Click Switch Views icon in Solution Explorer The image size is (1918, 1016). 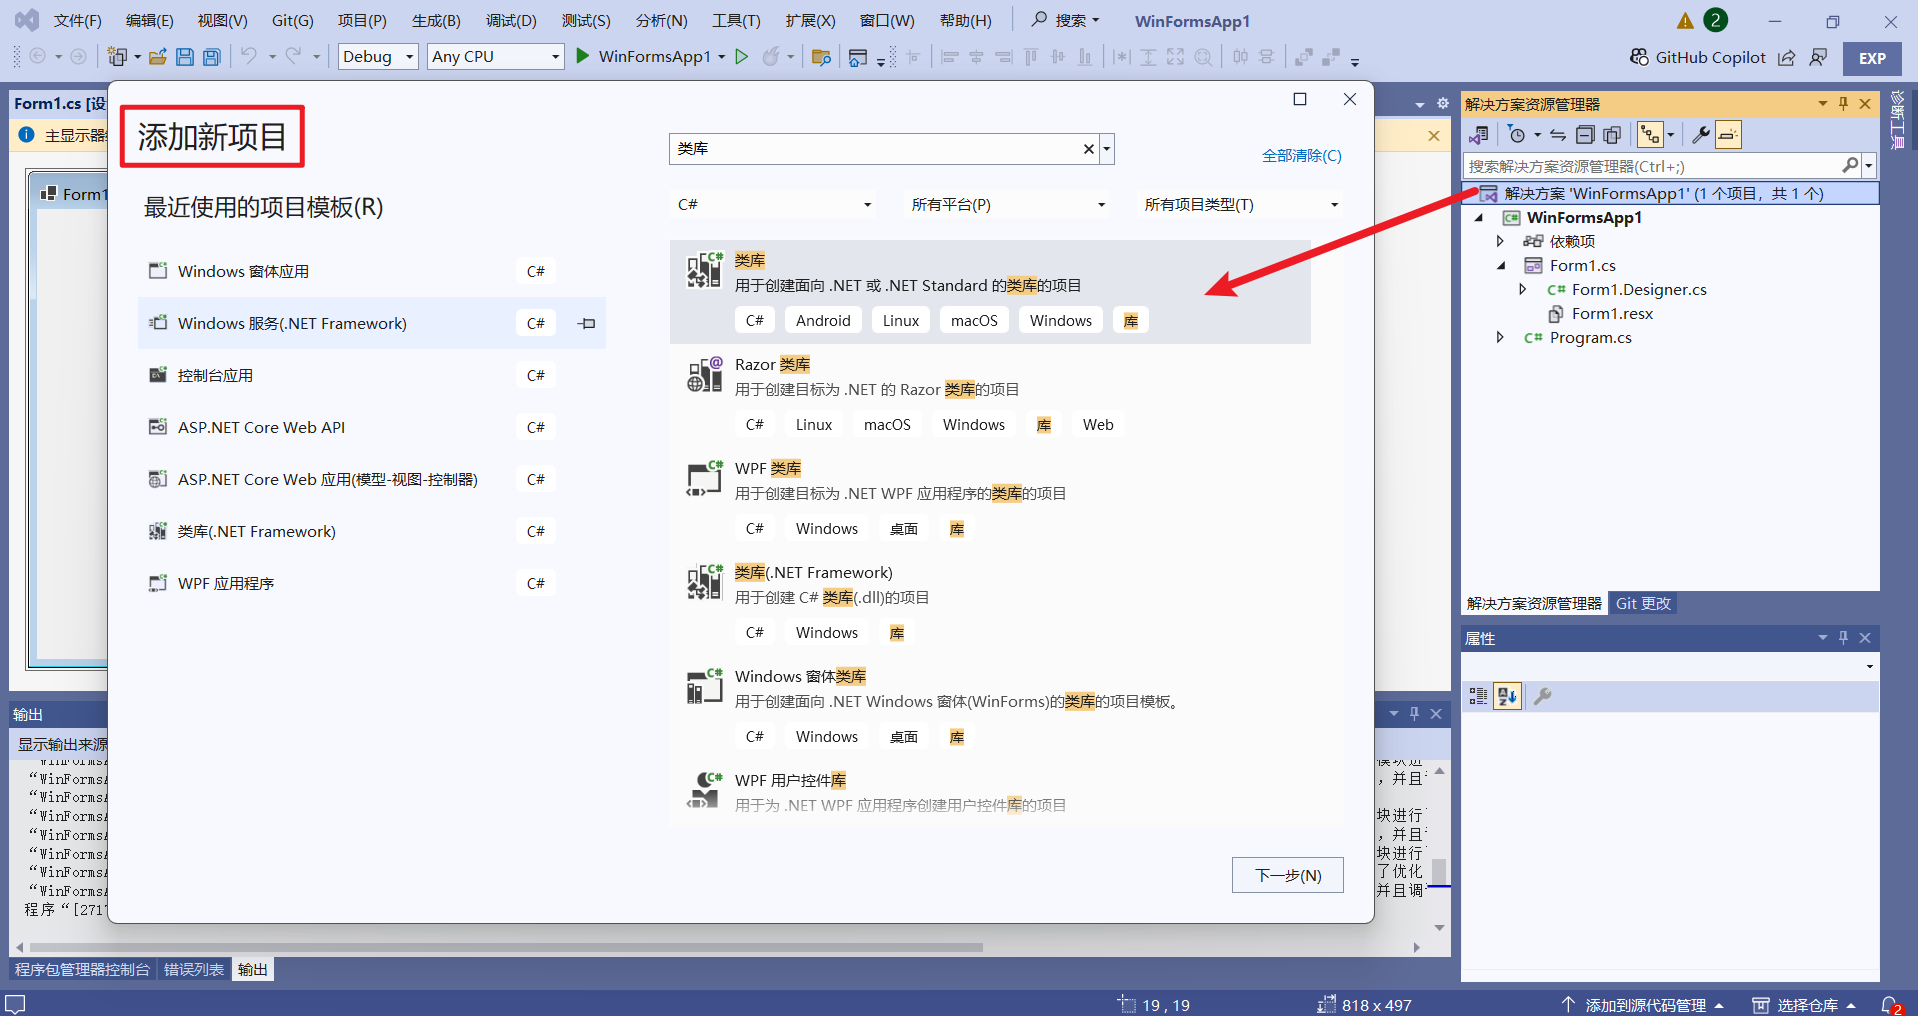[x=1479, y=135]
